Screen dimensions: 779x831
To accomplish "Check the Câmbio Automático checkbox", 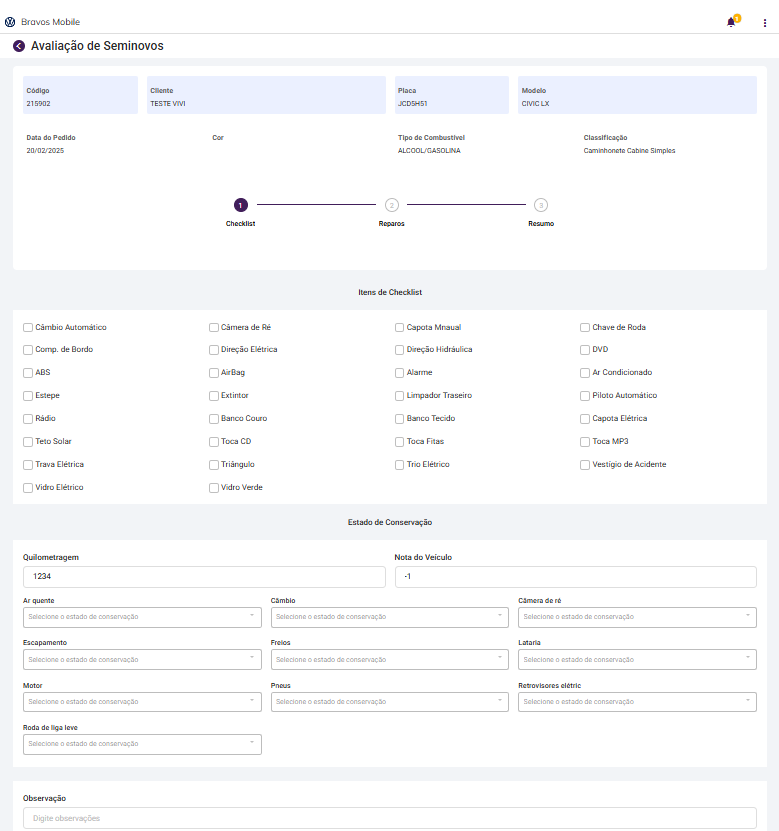I will click(28, 327).
